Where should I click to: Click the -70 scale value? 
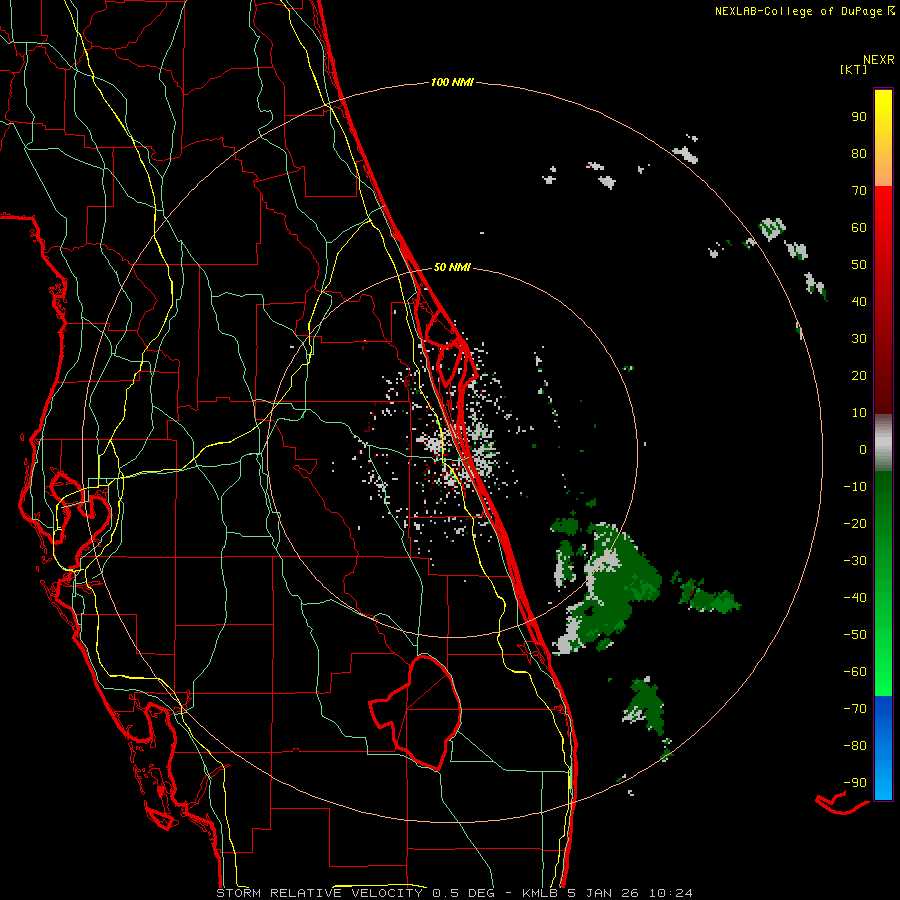[855, 709]
